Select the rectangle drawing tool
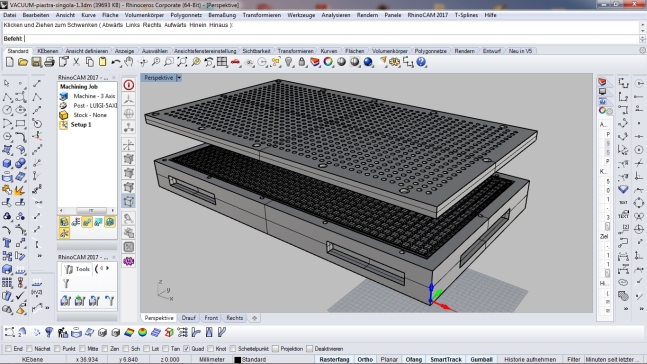 pyautogui.click(x=20, y=123)
